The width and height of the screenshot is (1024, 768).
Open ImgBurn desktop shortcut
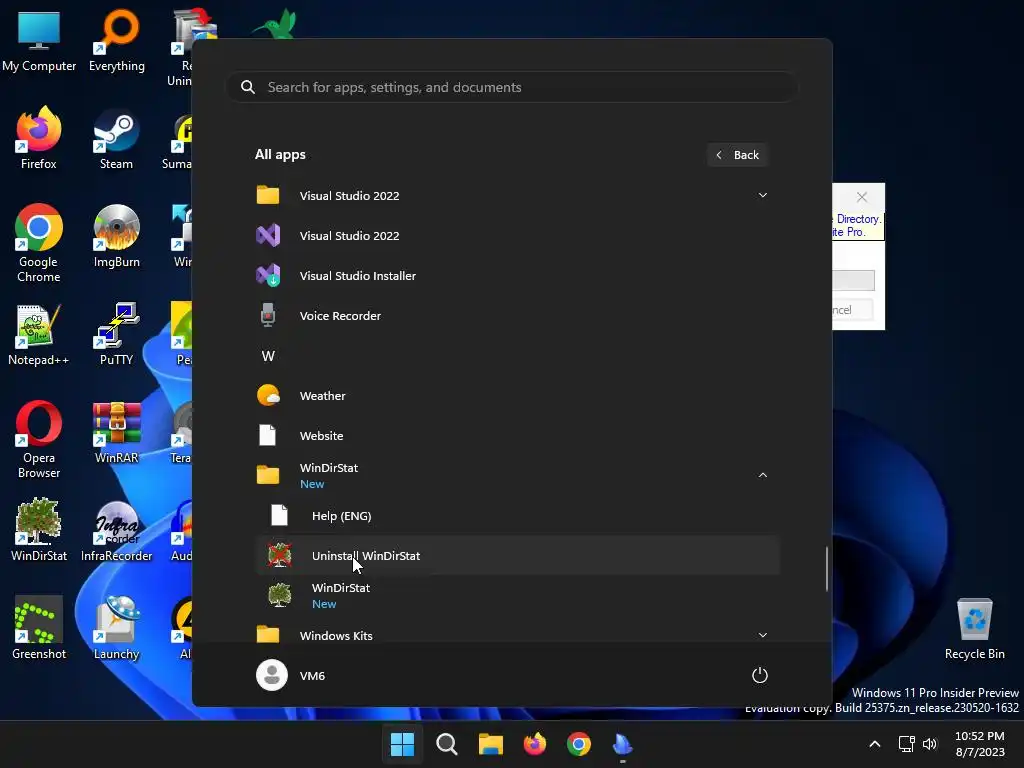(116, 236)
